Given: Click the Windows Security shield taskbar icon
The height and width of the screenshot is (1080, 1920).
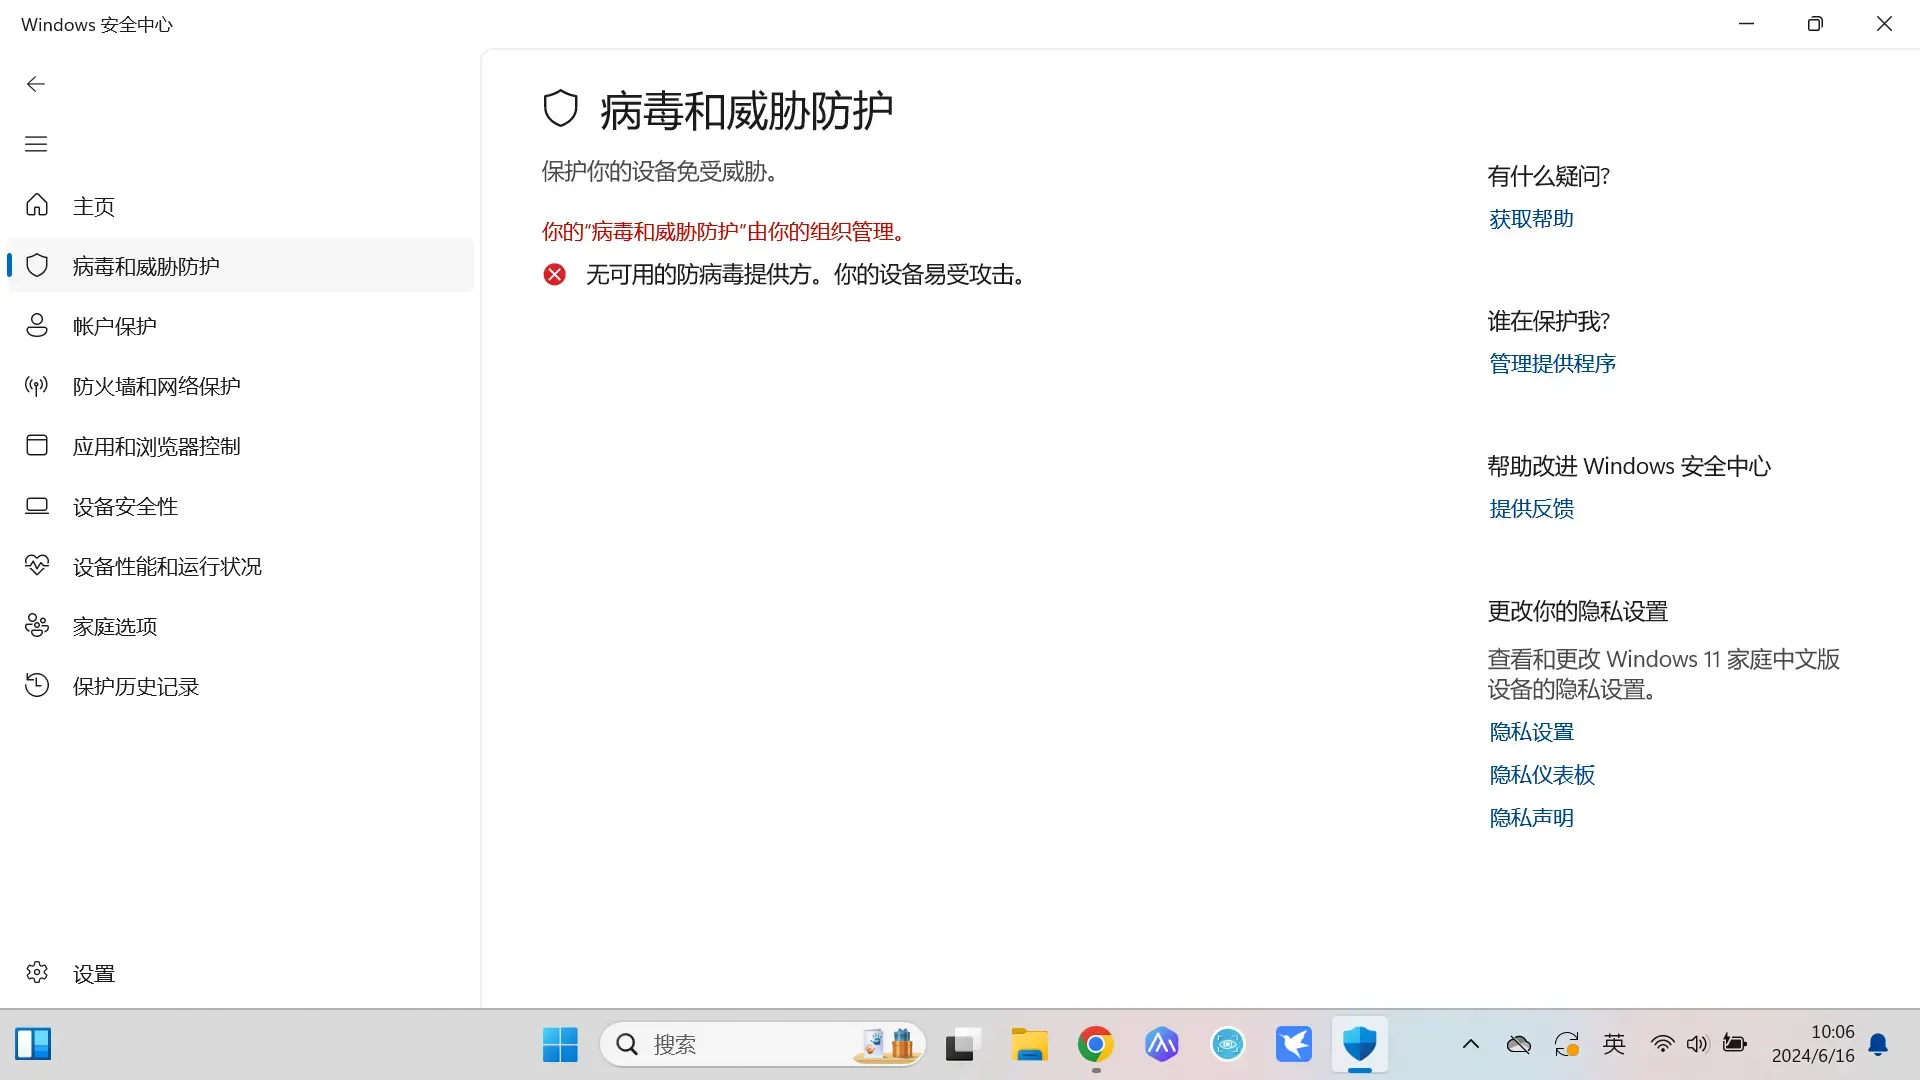Looking at the screenshot, I should click(1360, 1044).
